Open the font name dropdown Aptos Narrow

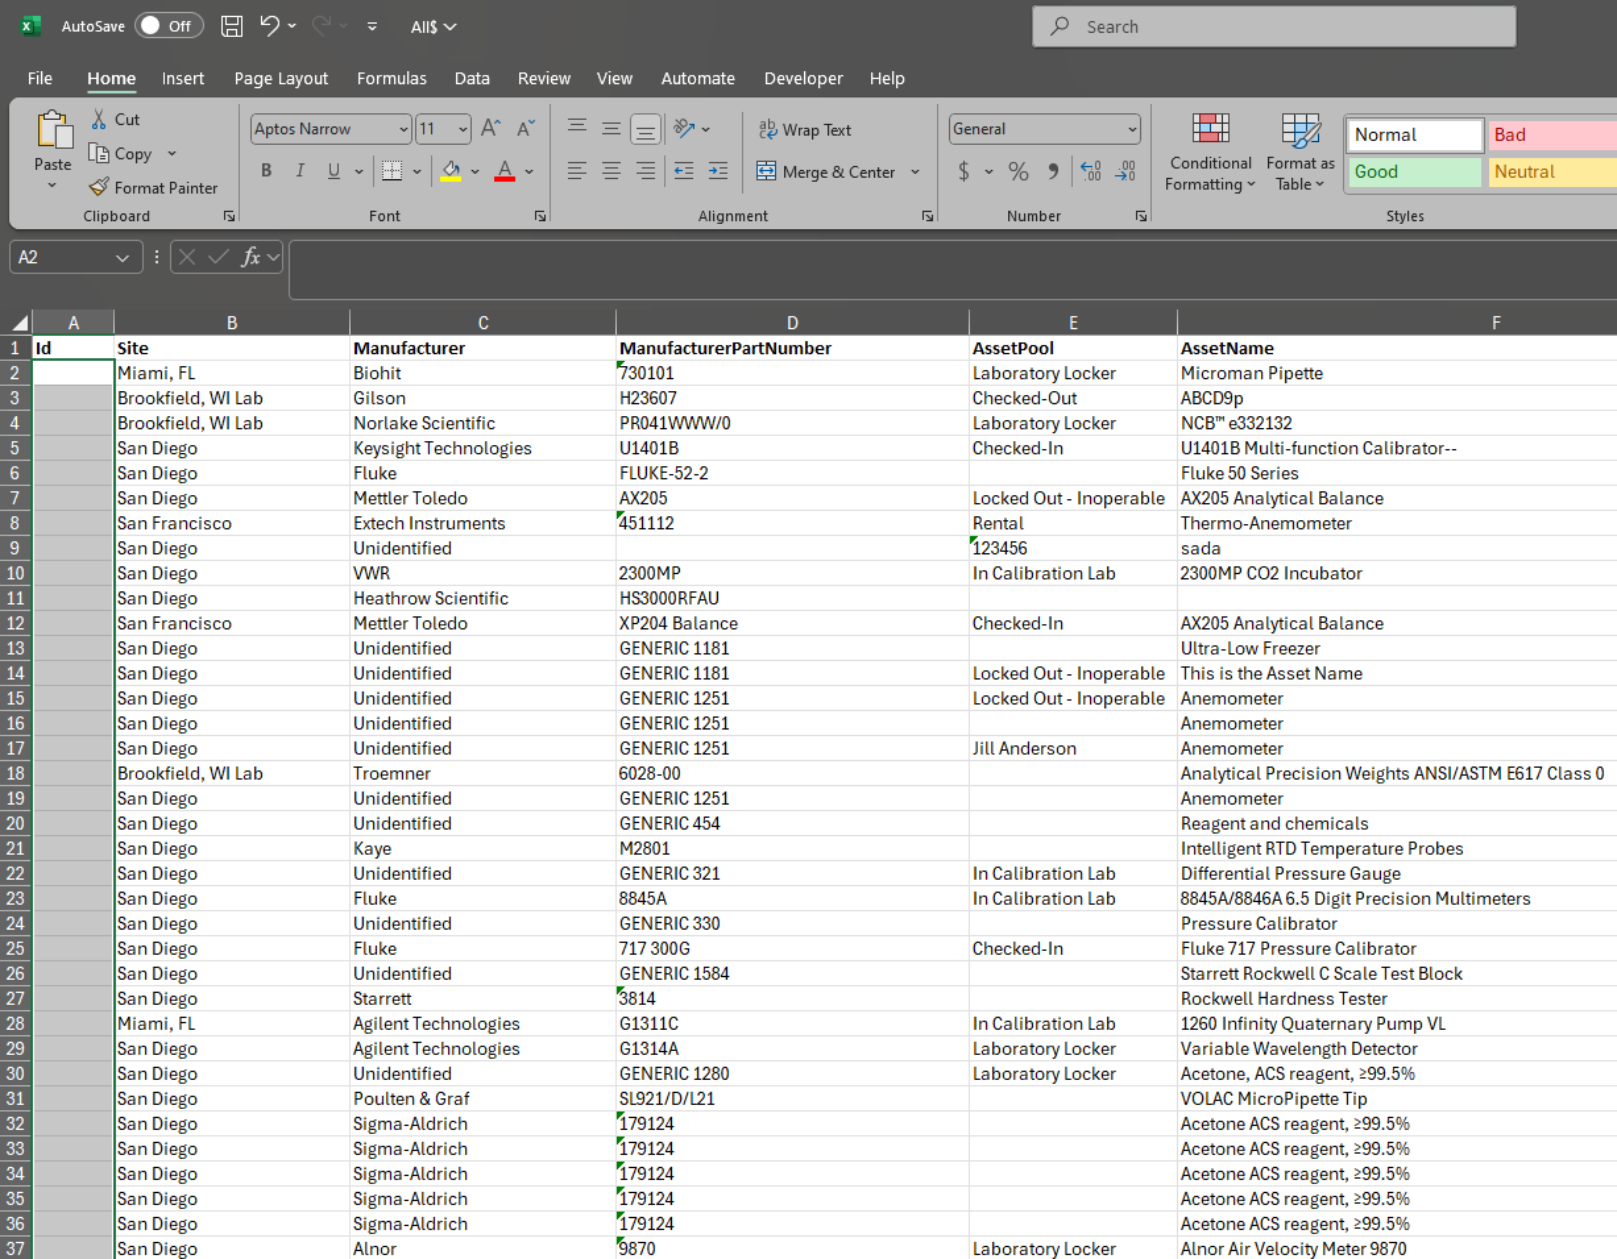(403, 129)
